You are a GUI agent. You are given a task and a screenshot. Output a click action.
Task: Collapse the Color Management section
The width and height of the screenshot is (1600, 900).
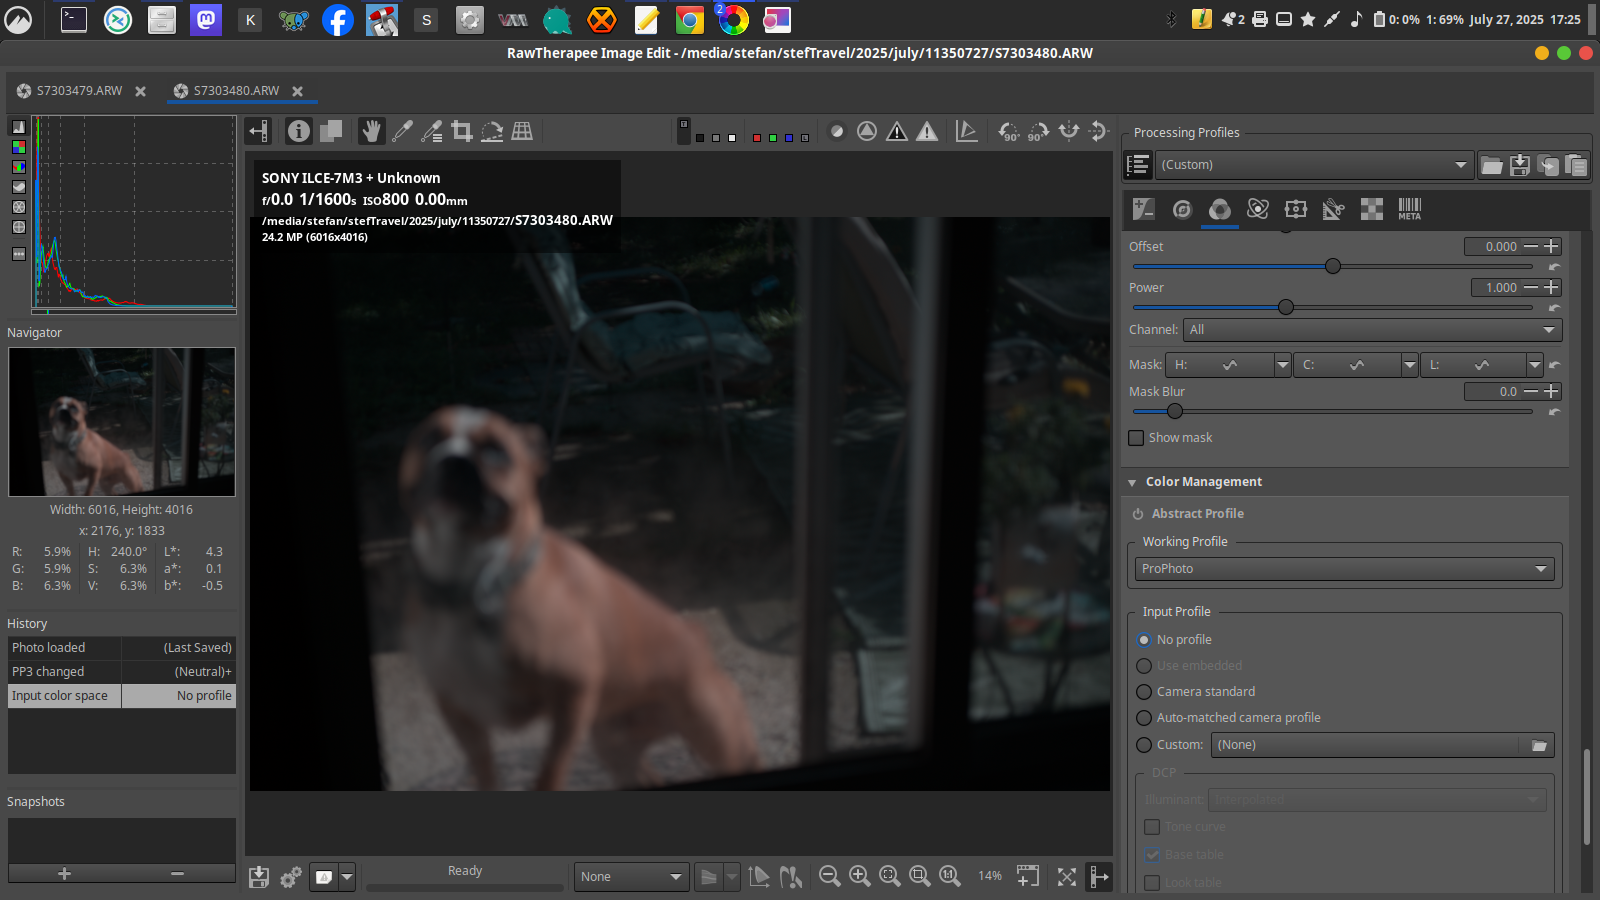[x=1133, y=482]
